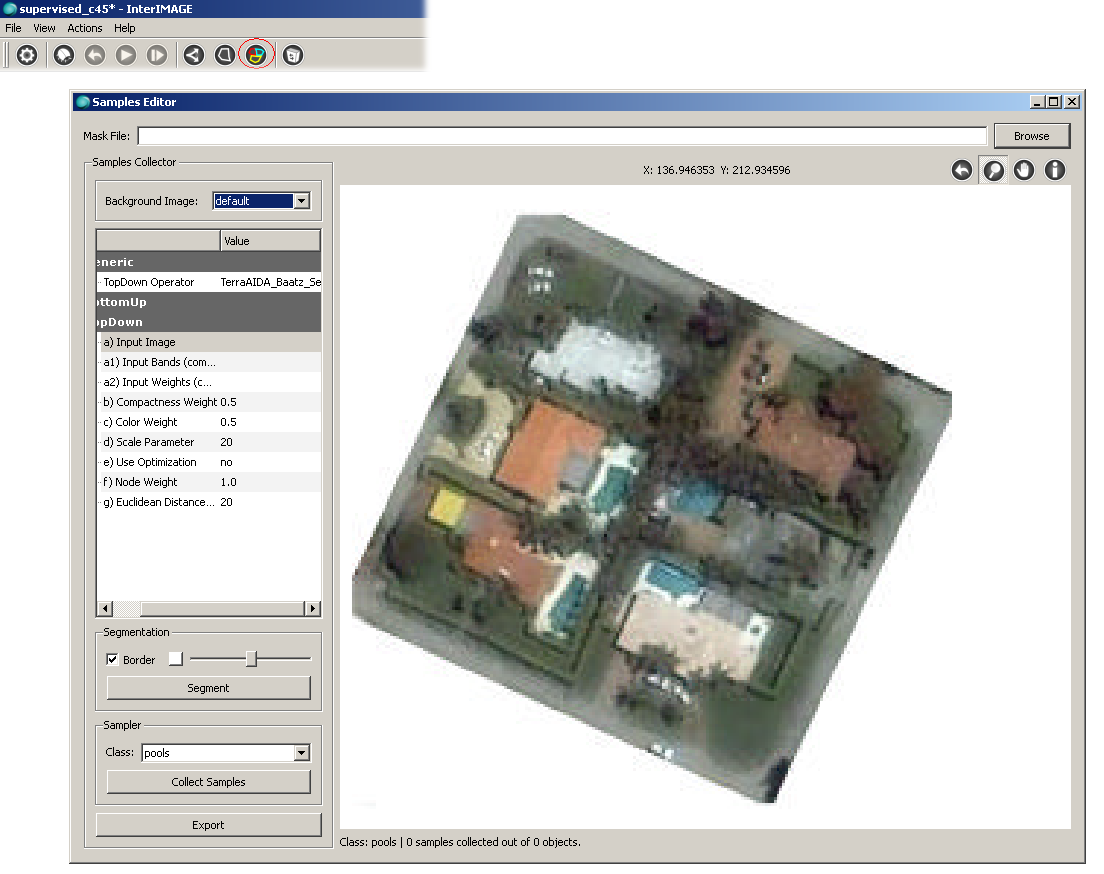Click the Mask File input field
Image resolution: width=1104 pixels, height=874 pixels.
(x=562, y=136)
